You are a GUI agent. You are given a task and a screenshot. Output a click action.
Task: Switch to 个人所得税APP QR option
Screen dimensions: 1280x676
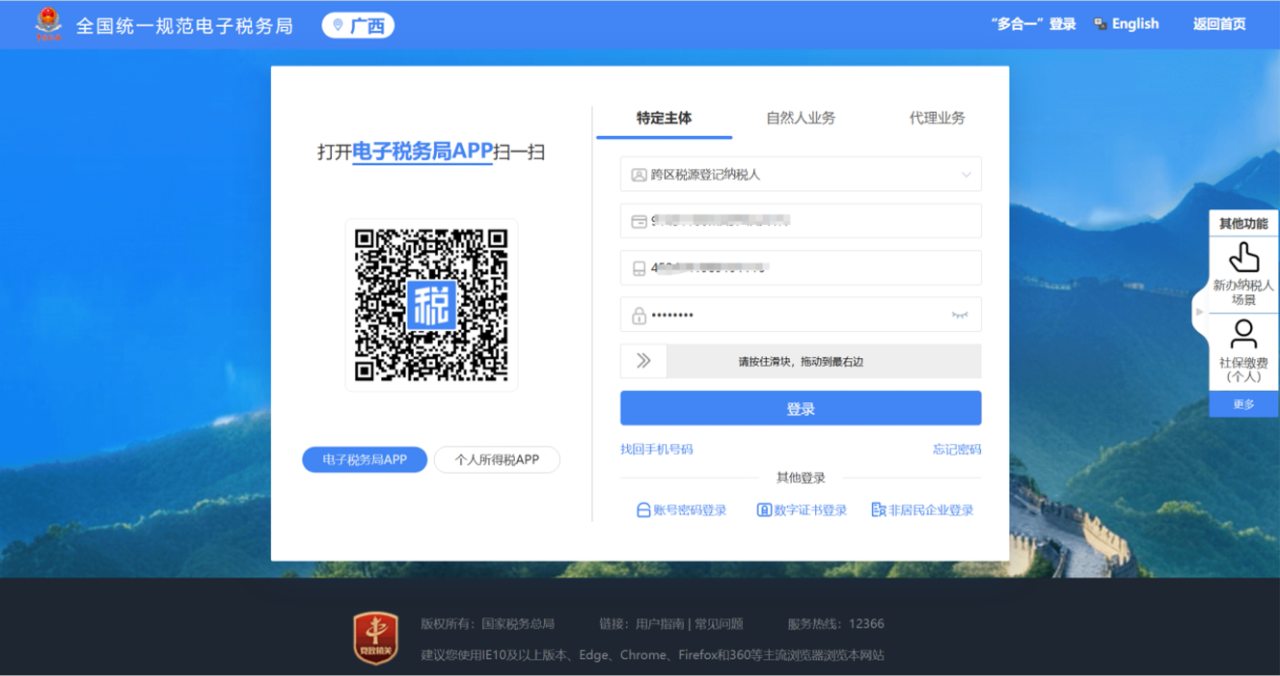[x=497, y=459]
